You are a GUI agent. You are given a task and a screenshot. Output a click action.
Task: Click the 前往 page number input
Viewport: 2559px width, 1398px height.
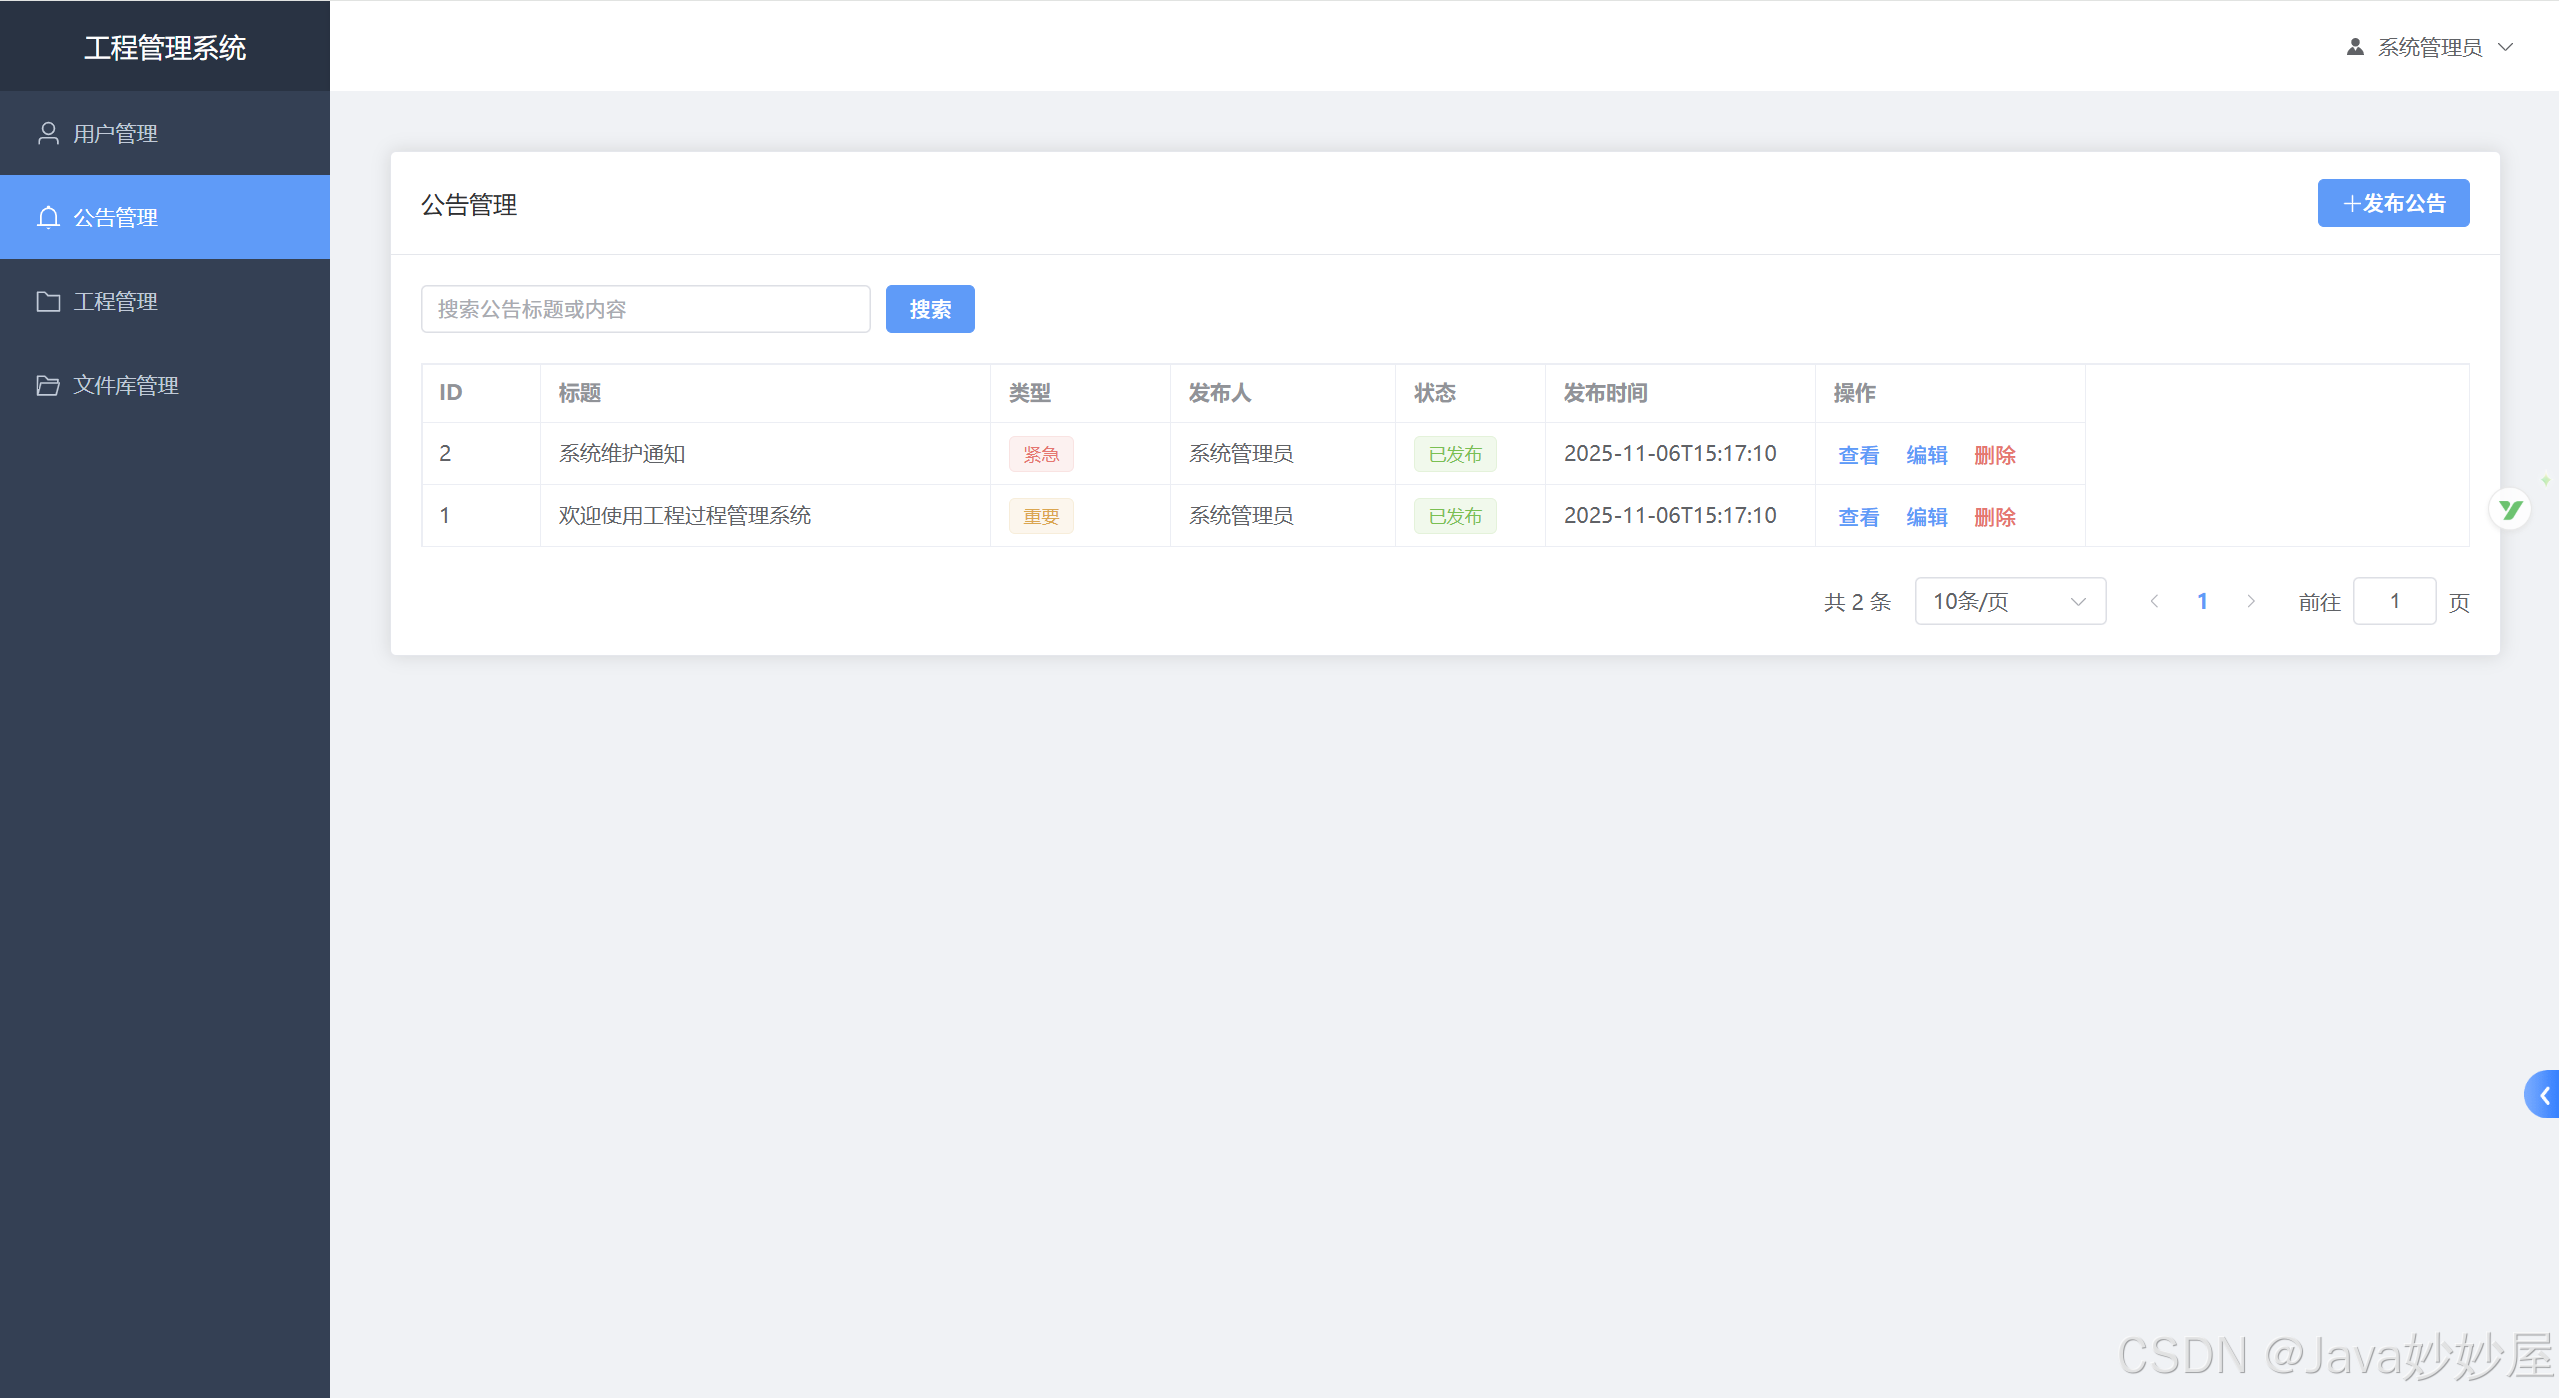2394,601
